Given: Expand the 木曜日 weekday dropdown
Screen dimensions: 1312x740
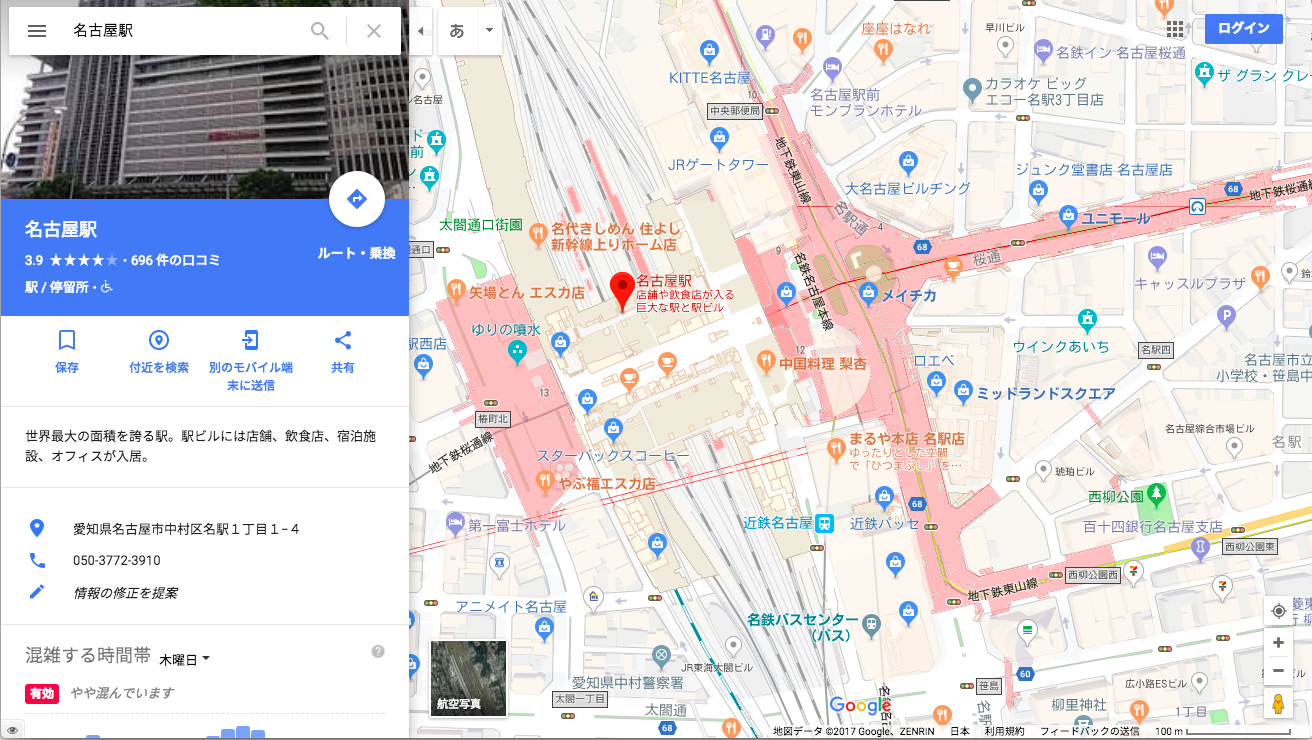Looking at the screenshot, I should coord(185,659).
